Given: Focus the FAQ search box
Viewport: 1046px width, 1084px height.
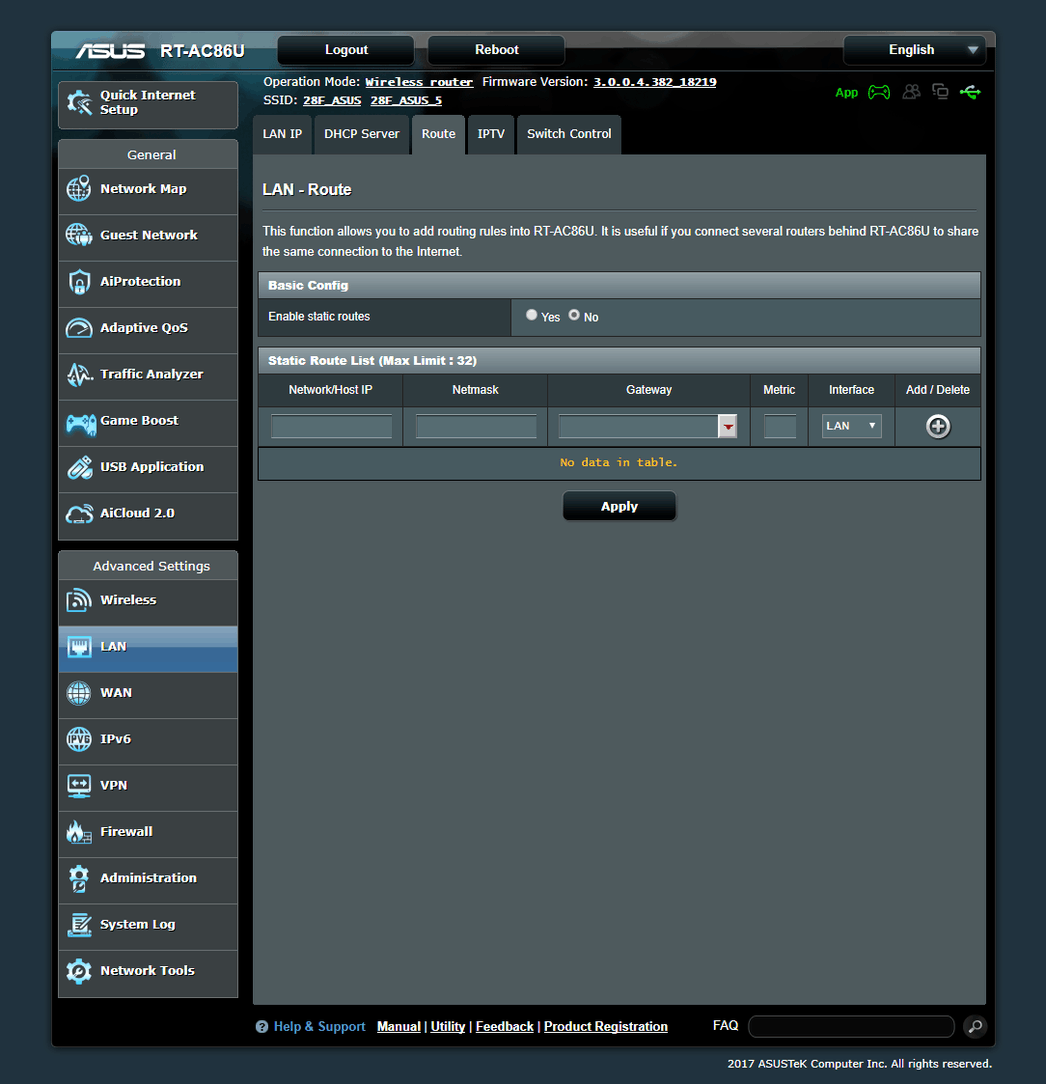Looking at the screenshot, I should [851, 1027].
